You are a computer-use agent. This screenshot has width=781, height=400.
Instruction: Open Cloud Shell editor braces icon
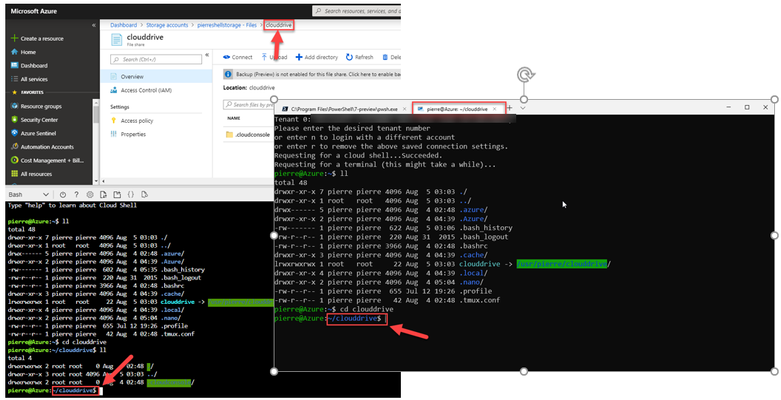130,194
